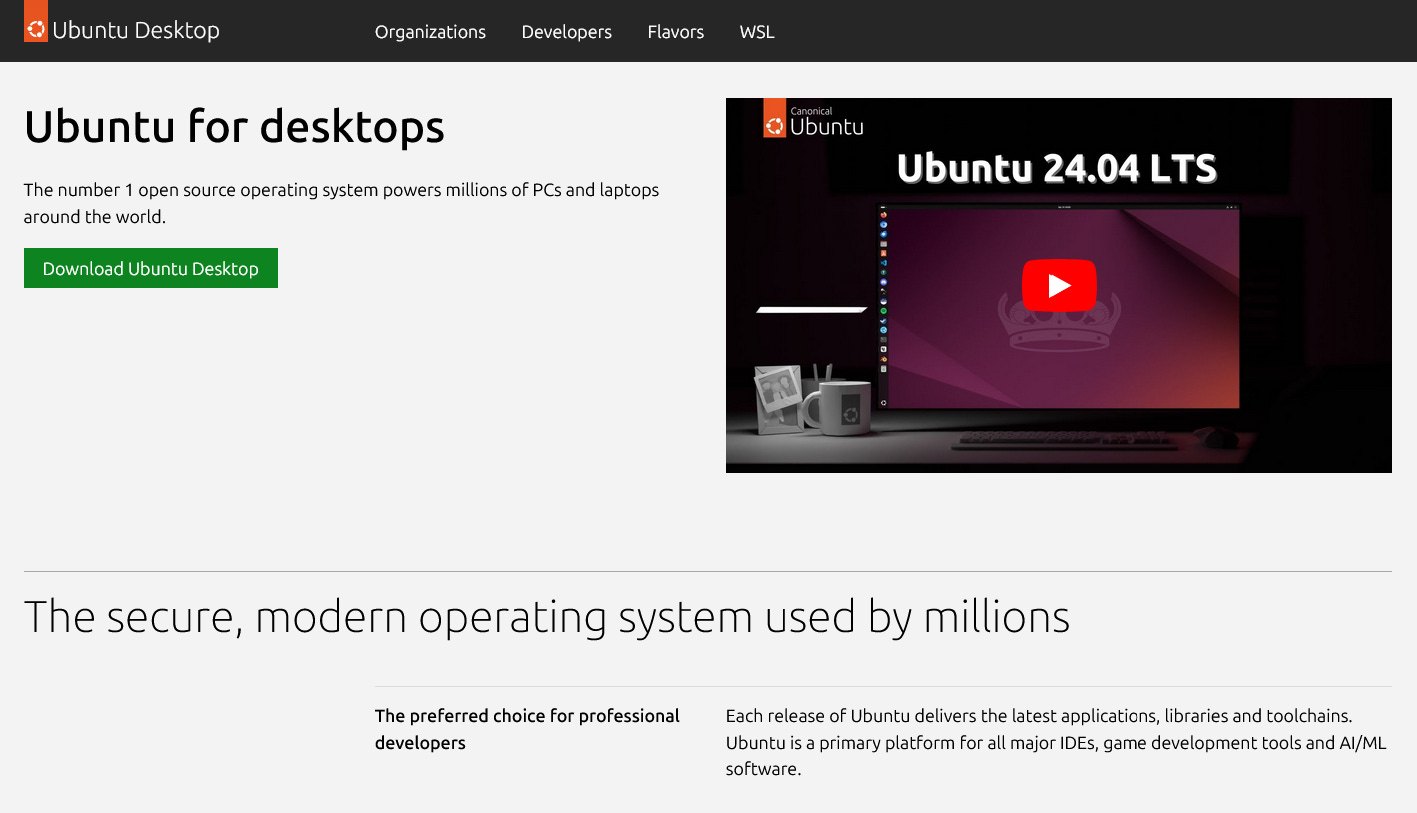Image resolution: width=1417 pixels, height=813 pixels.
Task: Click the "number 1 open source operating system" paragraph
Action: 342,203
